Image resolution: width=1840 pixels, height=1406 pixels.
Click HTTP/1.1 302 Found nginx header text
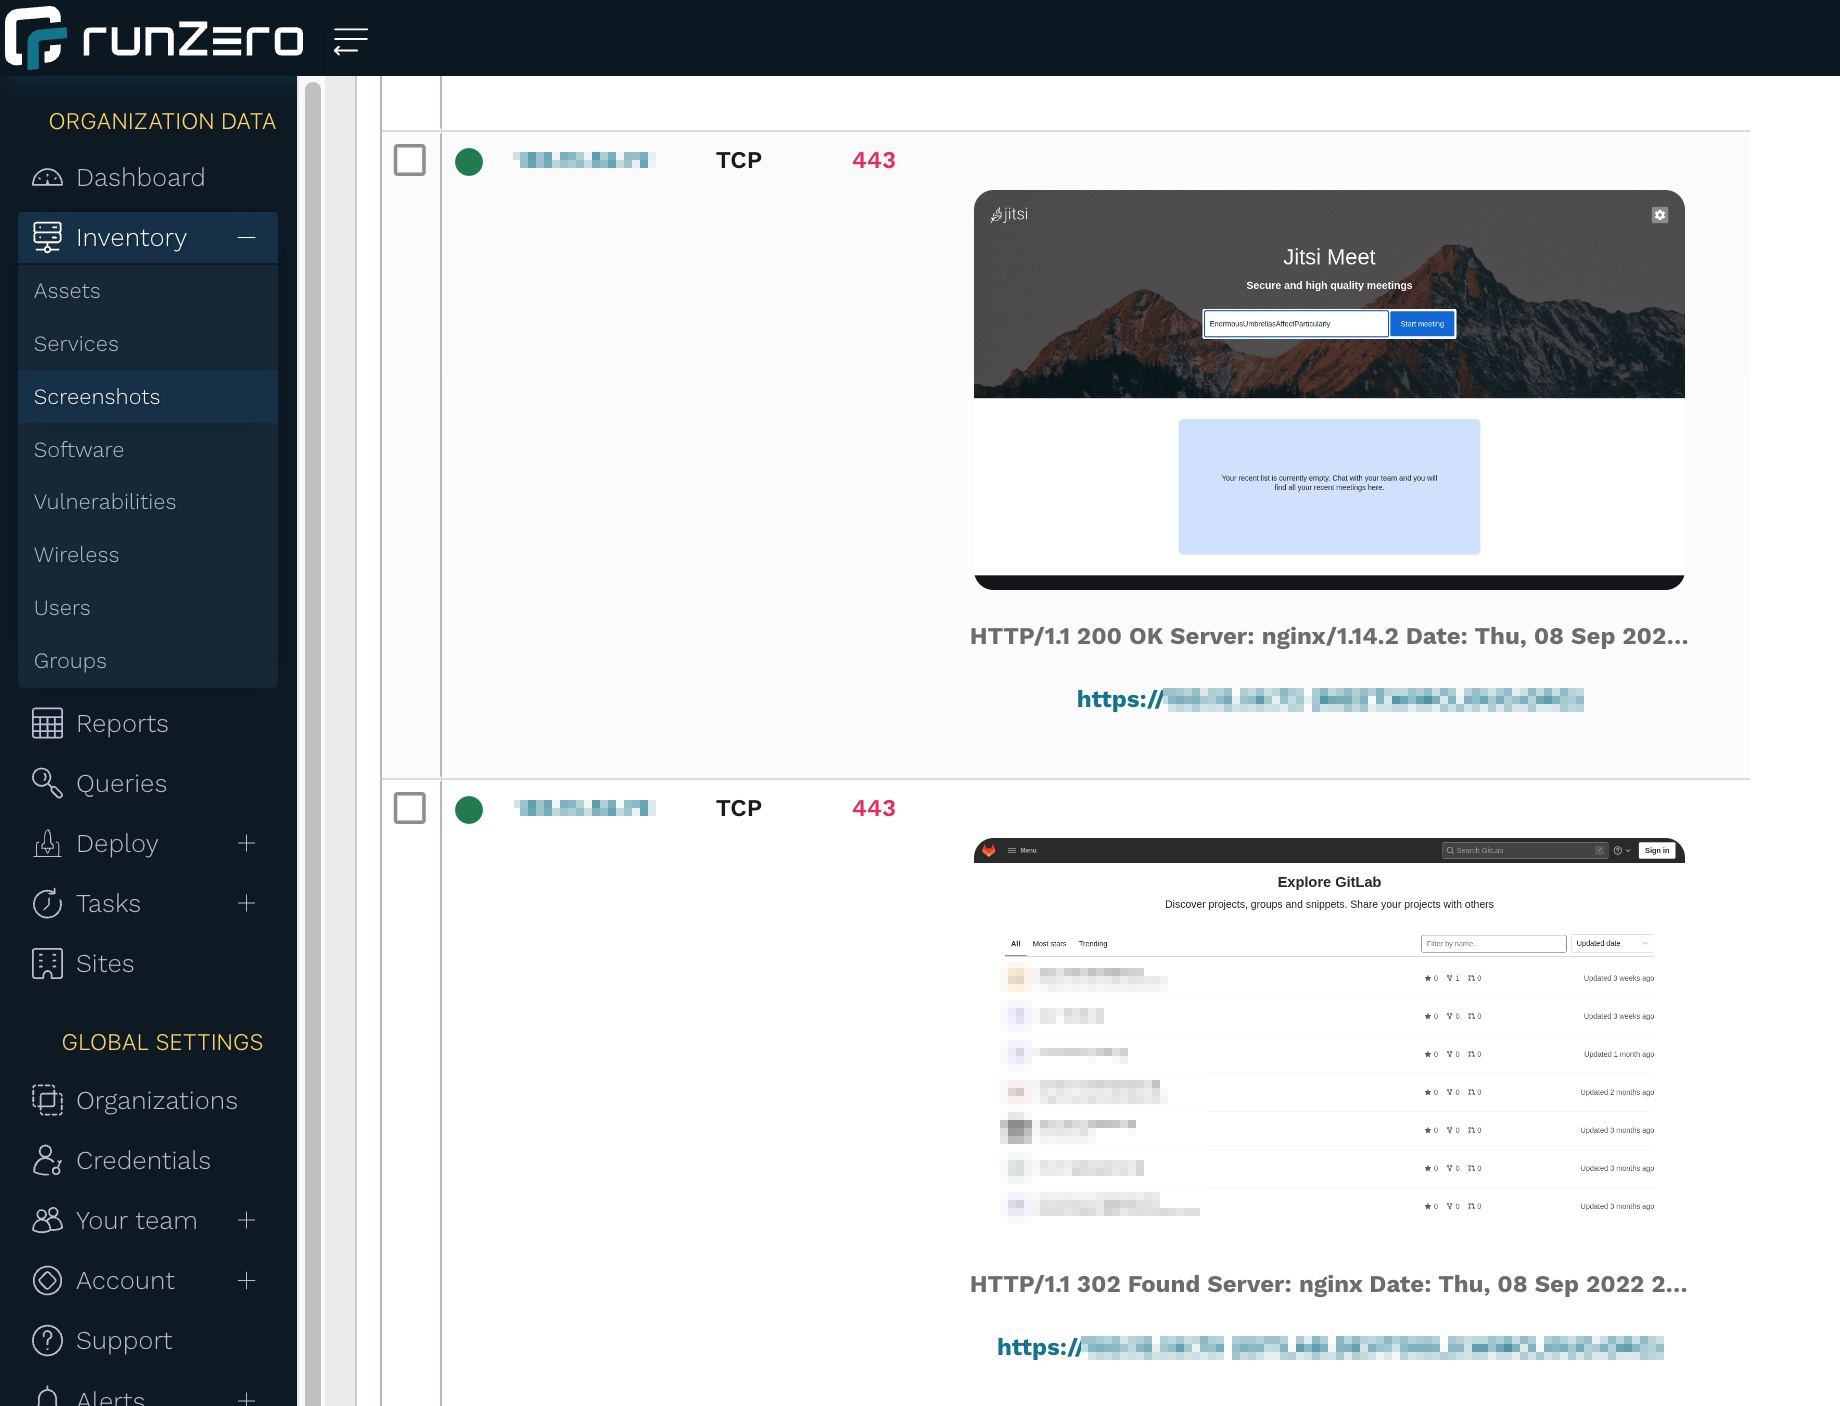[1329, 1284]
